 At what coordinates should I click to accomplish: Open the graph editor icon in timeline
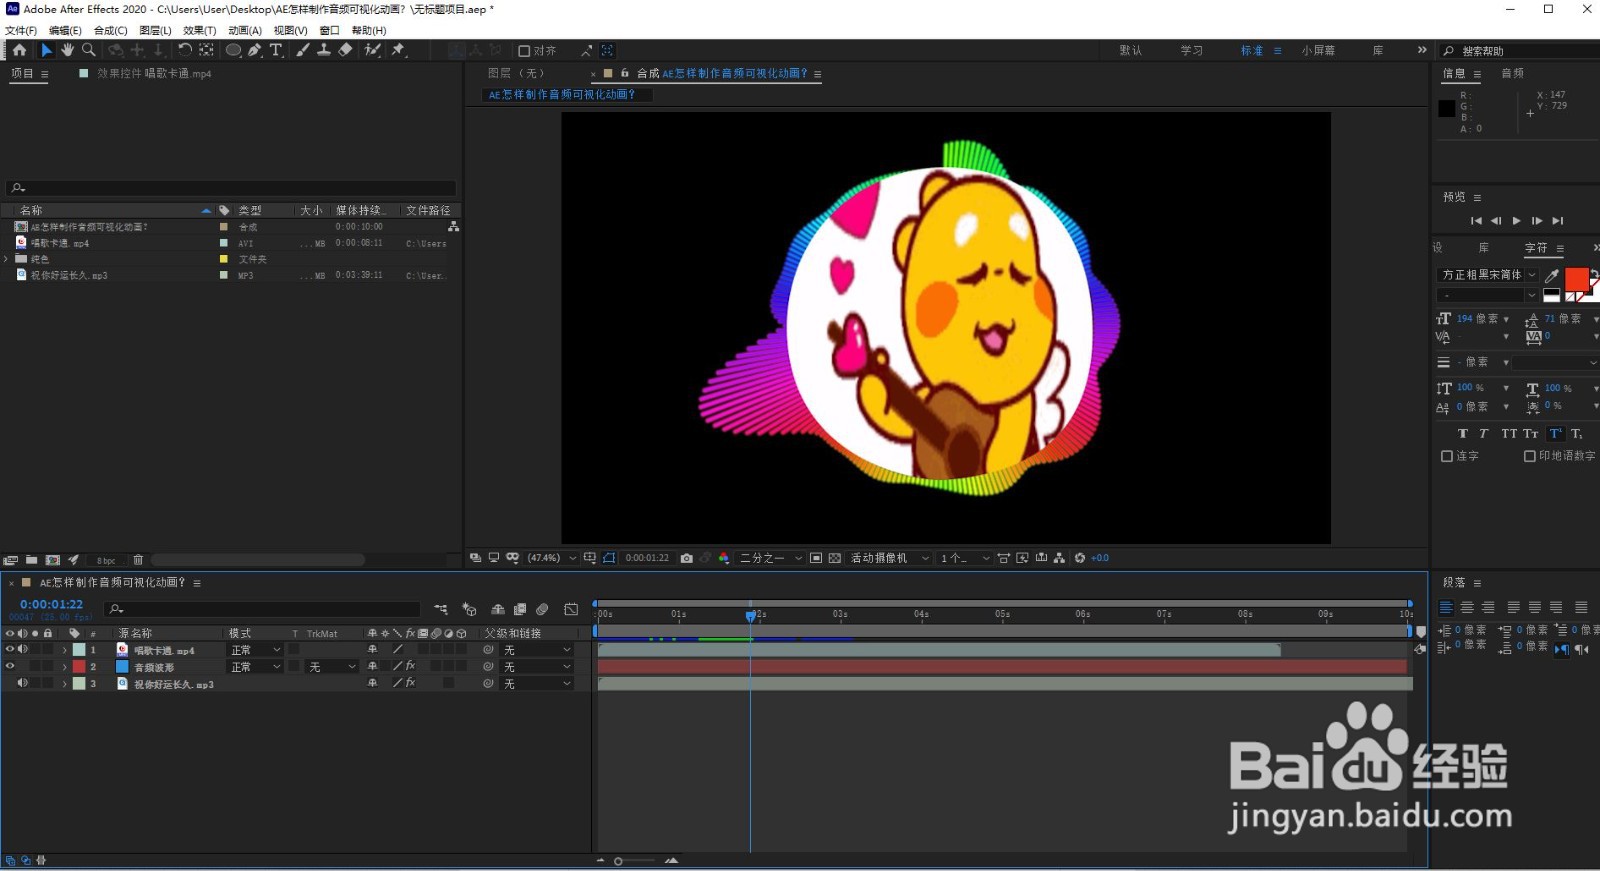coord(571,609)
